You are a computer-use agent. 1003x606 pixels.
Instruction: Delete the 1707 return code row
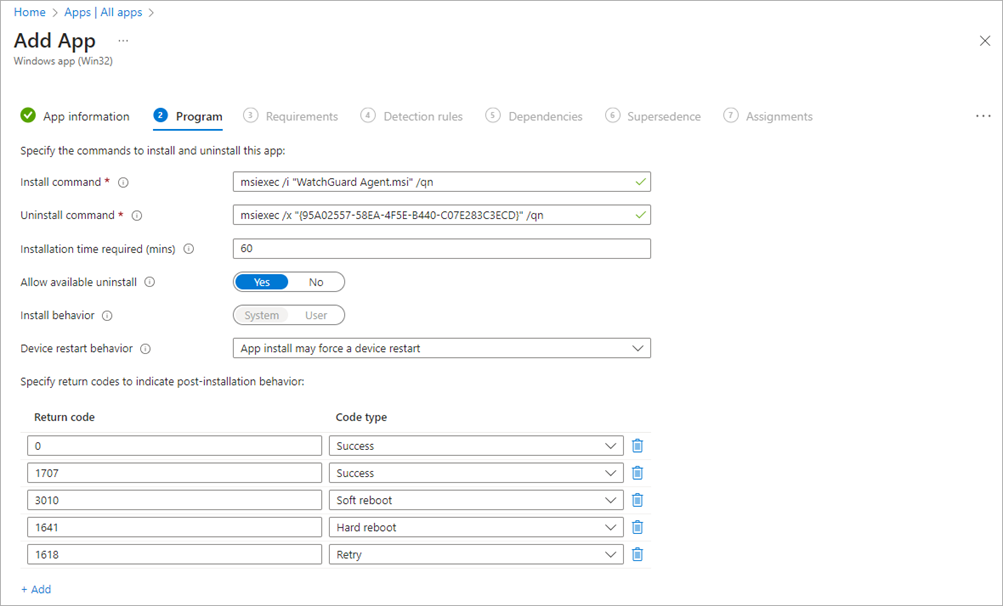tap(637, 473)
